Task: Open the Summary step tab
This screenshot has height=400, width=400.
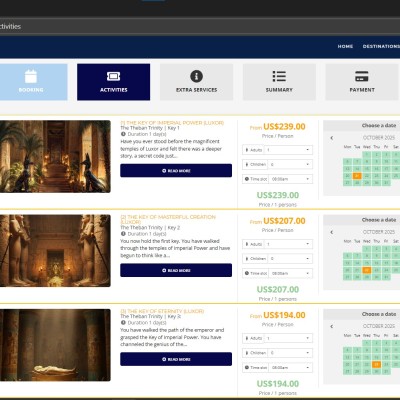Action: click(x=279, y=82)
